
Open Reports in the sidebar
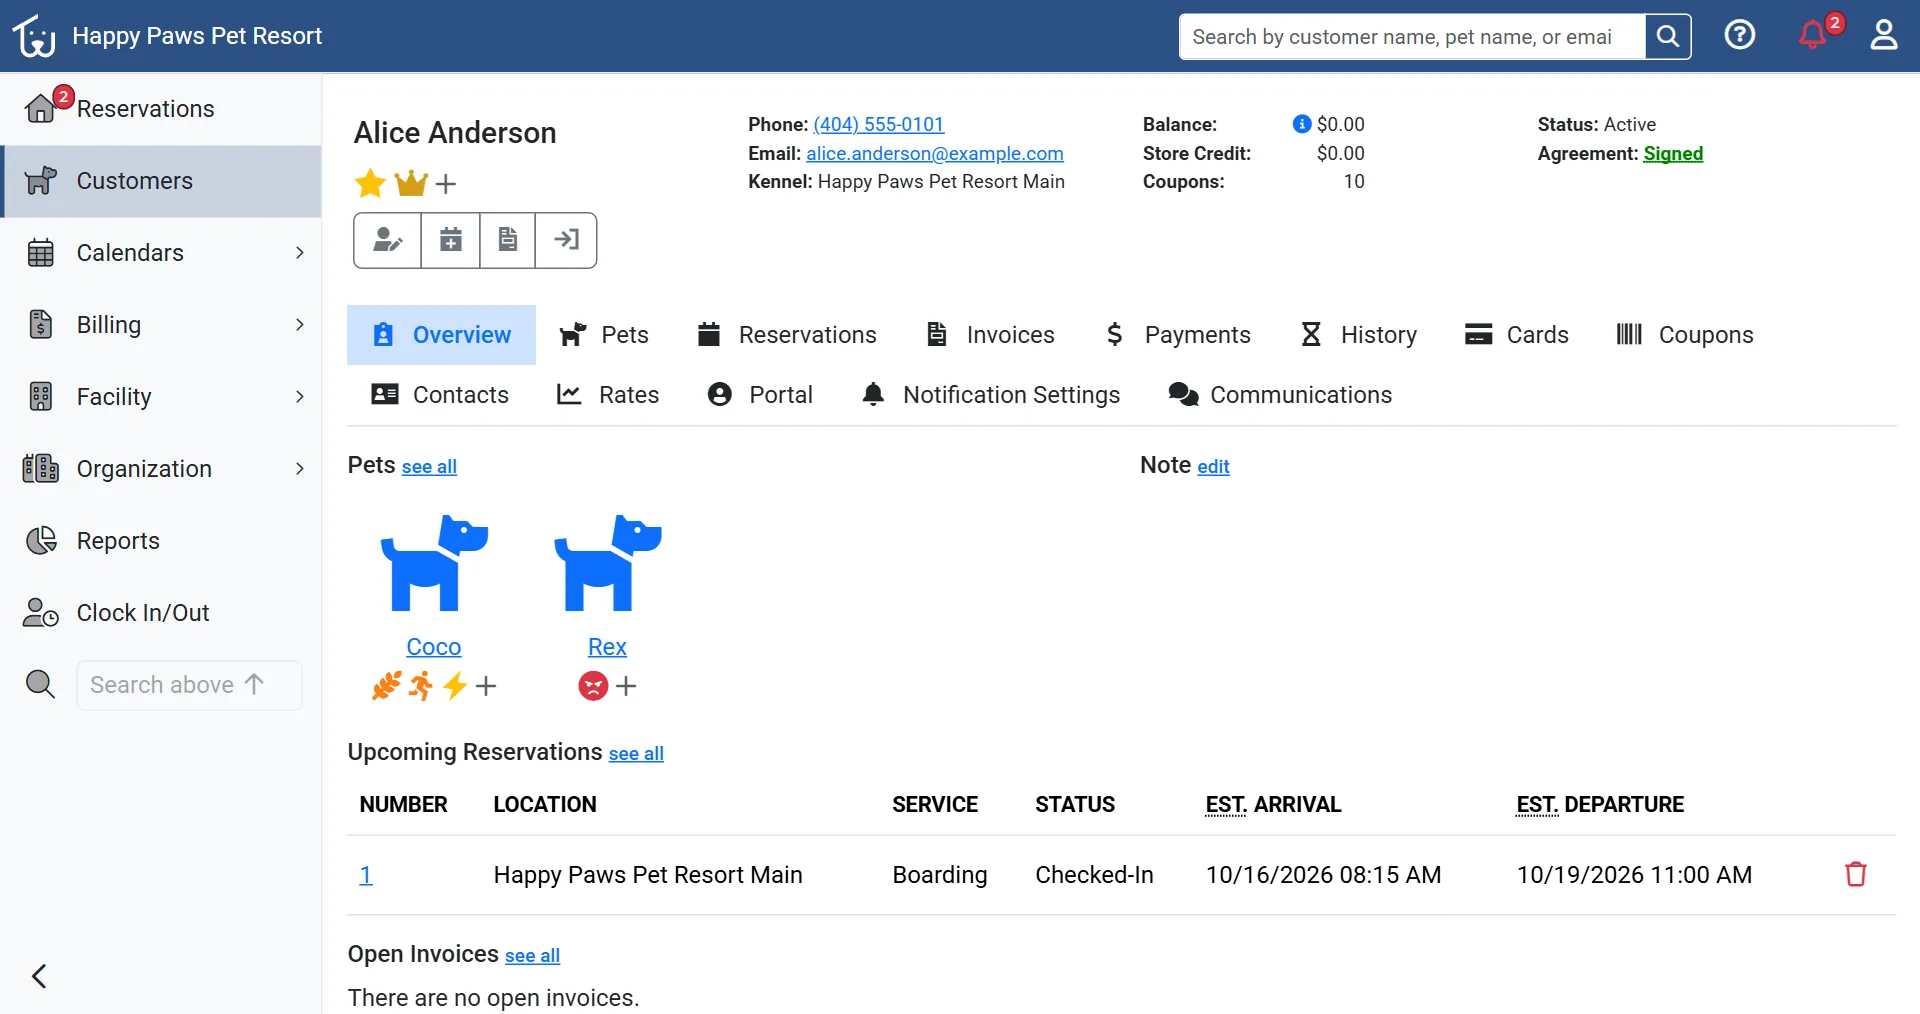[161, 541]
